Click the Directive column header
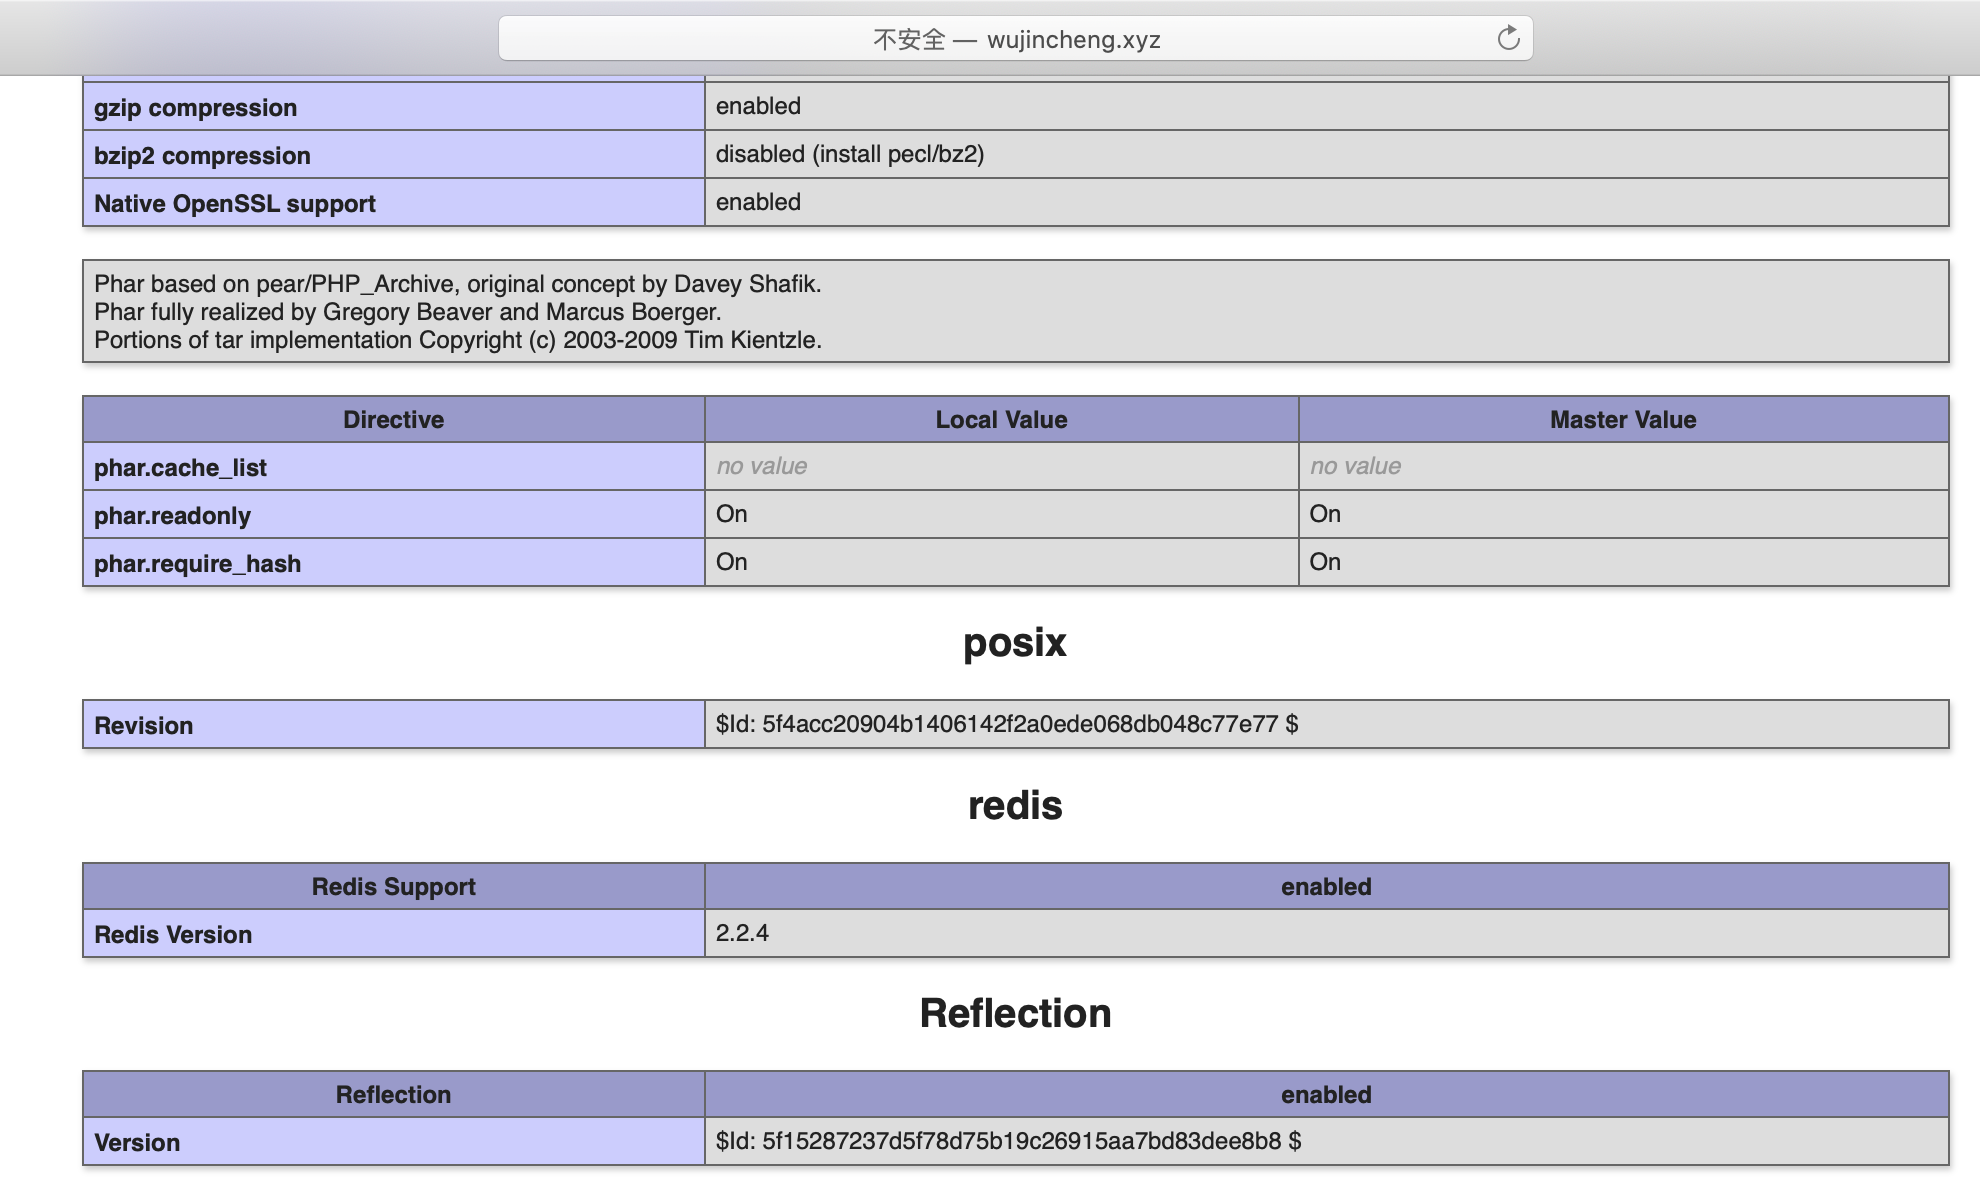The height and width of the screenshot is (1198, 1980). (x=393, y=420)
